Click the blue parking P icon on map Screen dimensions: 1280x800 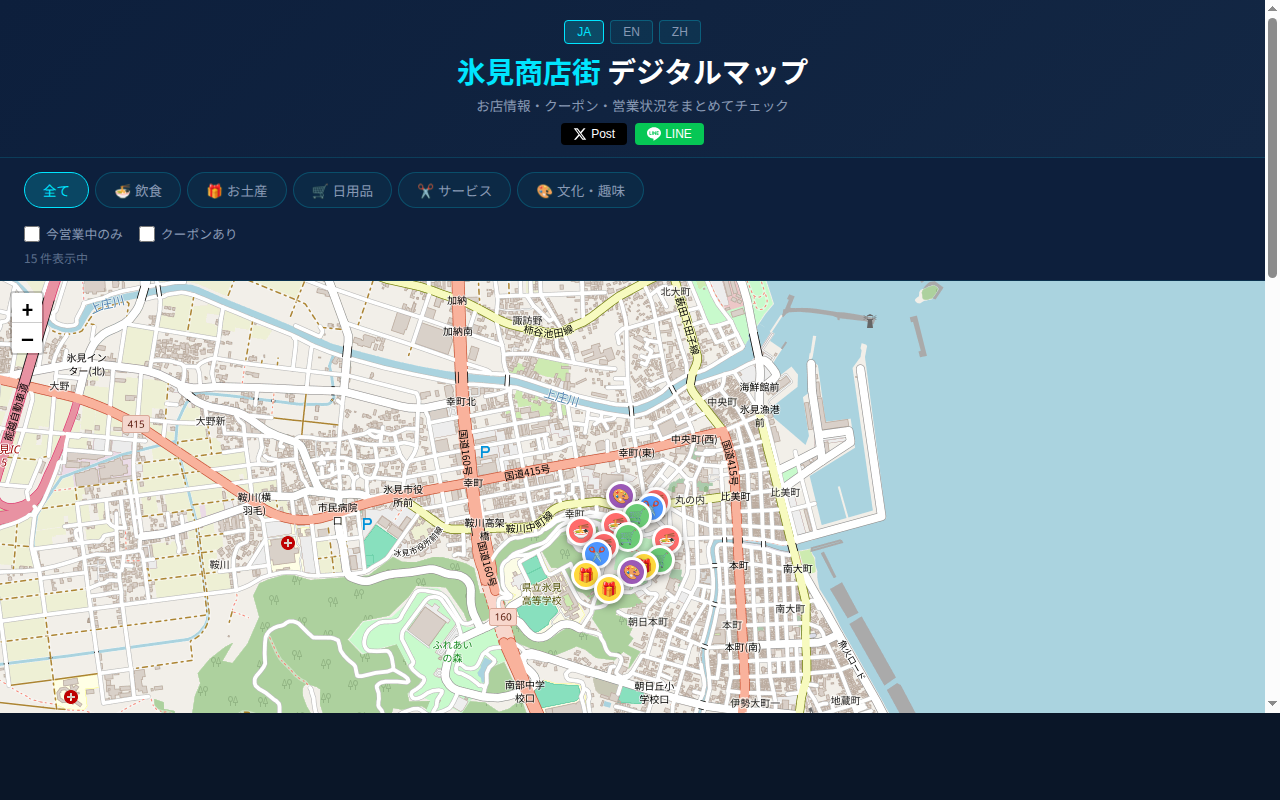tap(485, 452)
